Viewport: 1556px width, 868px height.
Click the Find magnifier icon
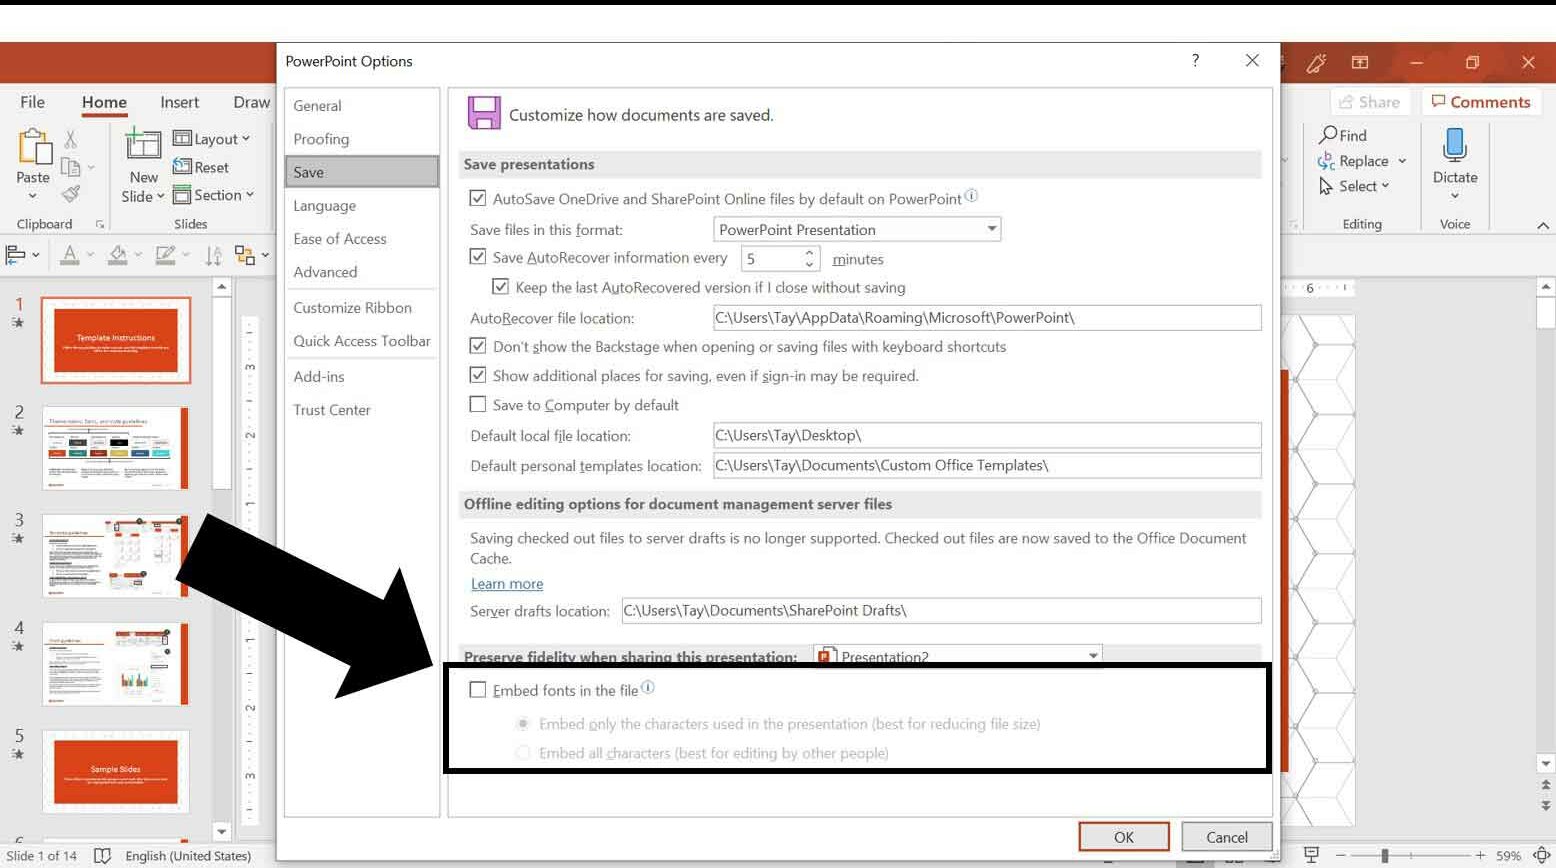point(1329,134)
